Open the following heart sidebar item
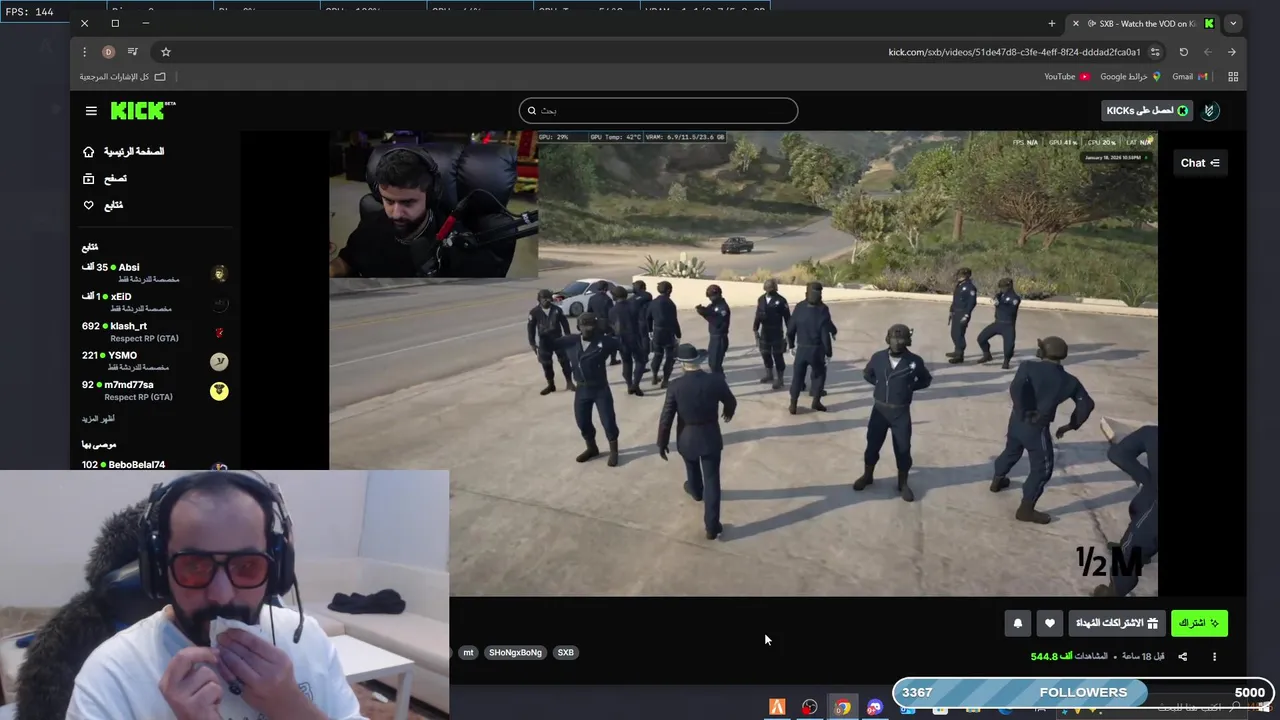The height and width of the screenshot is (720, 1280). (x=103, y=205)
